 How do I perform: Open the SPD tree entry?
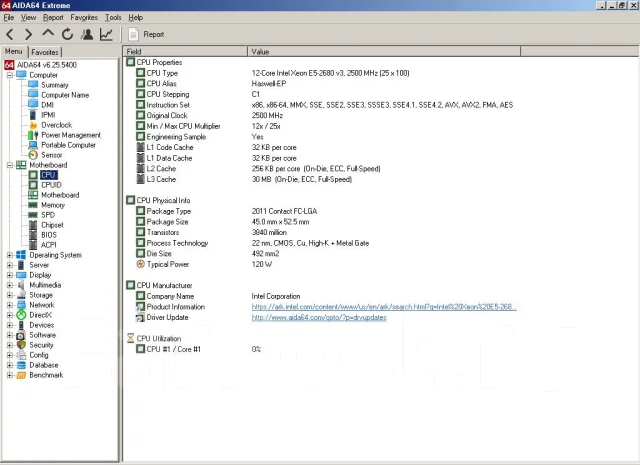click(x=48, y=215)
